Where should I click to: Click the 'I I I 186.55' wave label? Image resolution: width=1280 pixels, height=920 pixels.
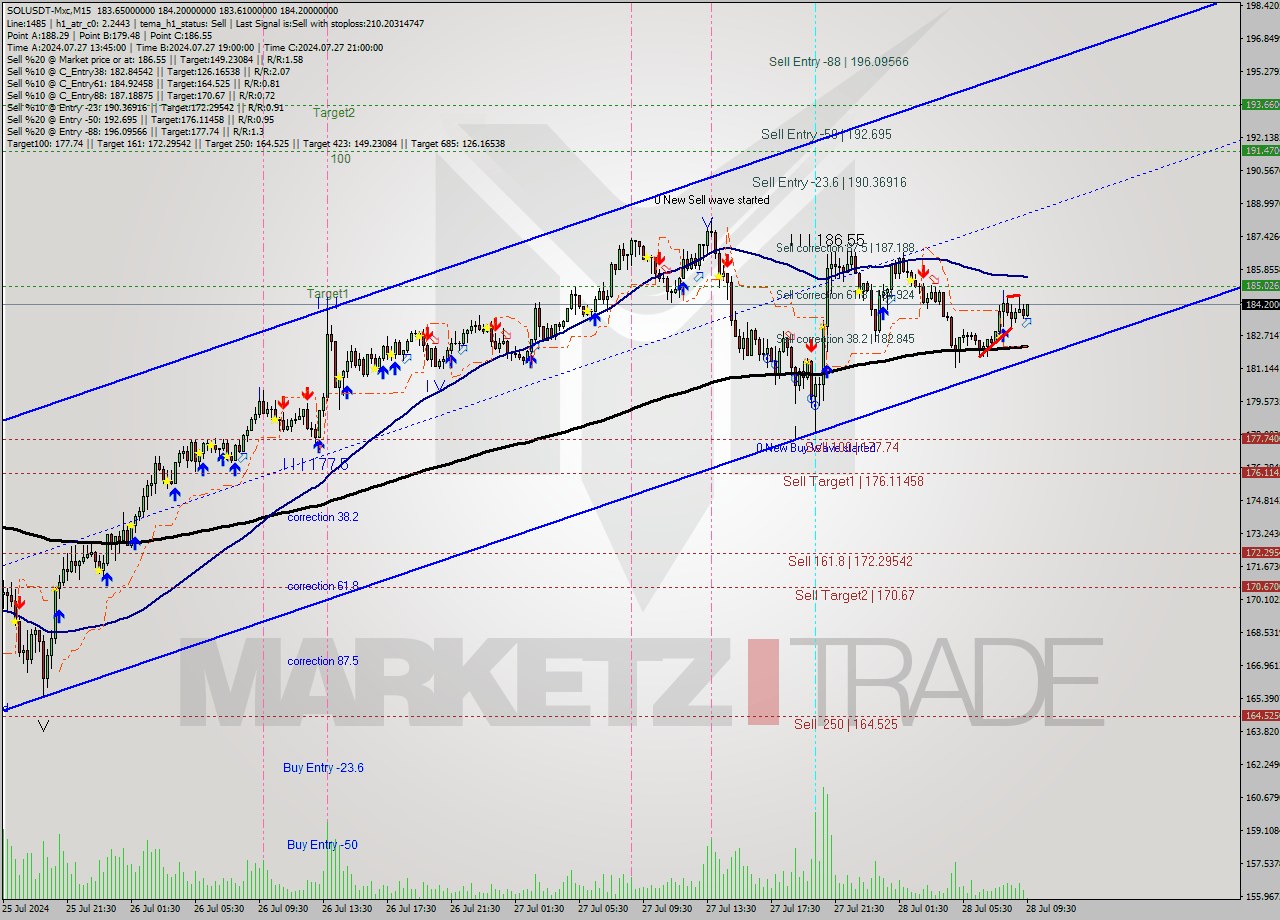[x=826, y=240]
